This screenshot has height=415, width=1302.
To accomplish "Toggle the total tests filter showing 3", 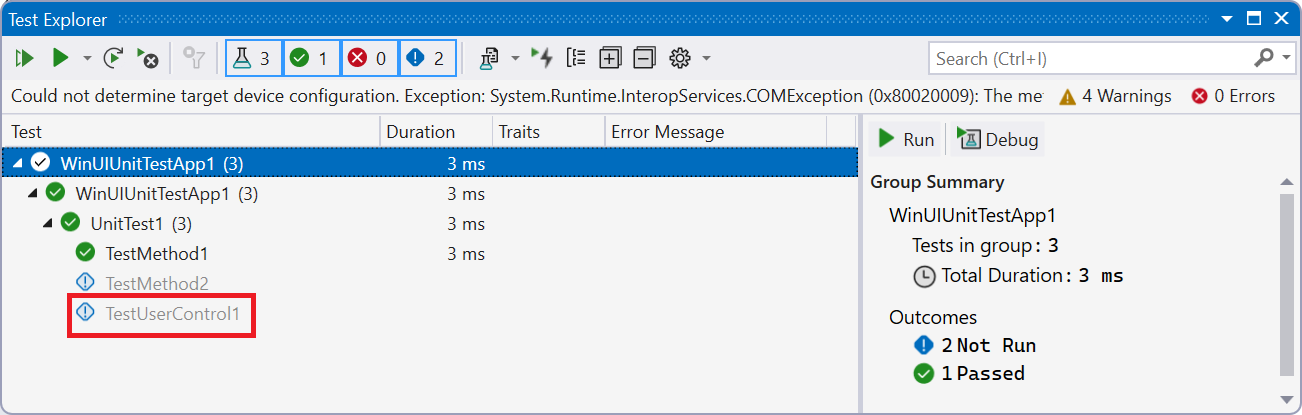I will point(254,59).
